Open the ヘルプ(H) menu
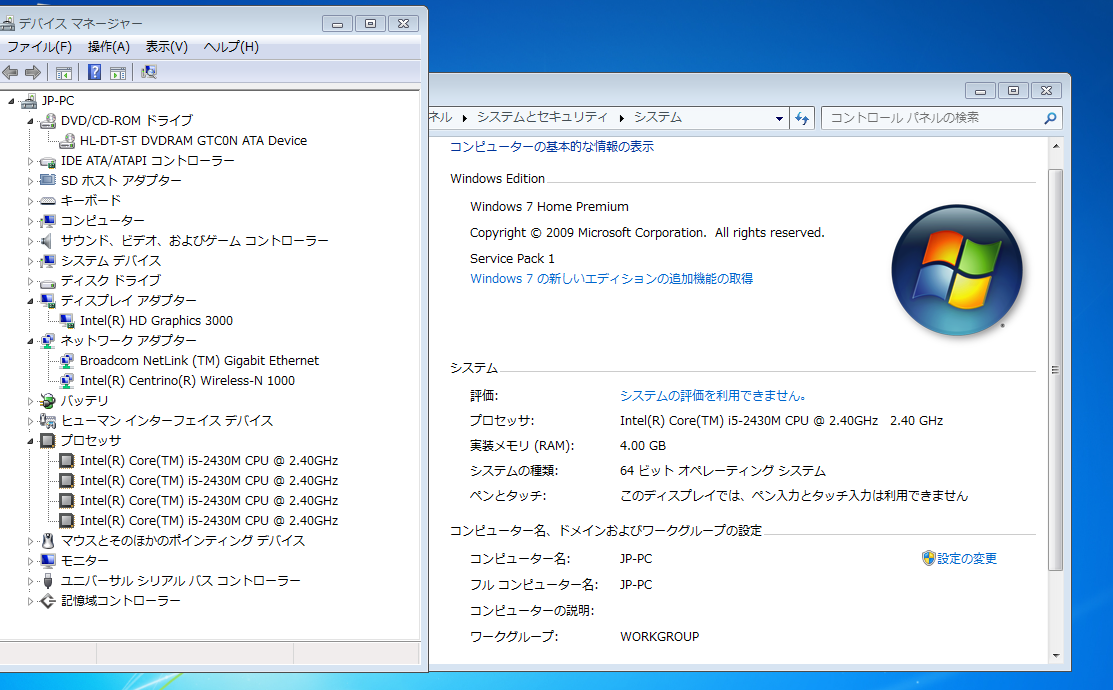 pyautogui.click(x=231, y=47)
